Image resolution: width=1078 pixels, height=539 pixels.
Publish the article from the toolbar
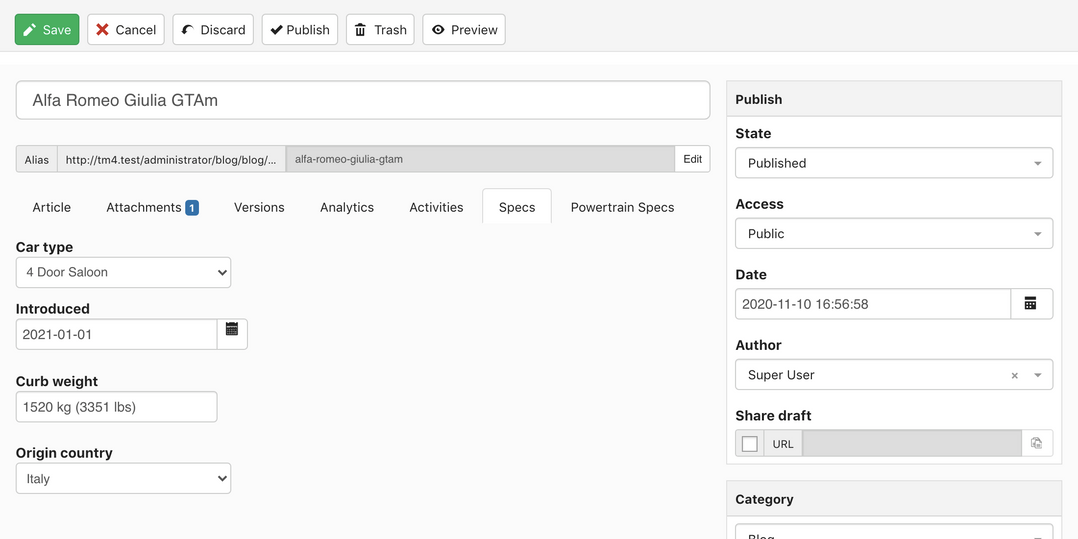(300, 30)
